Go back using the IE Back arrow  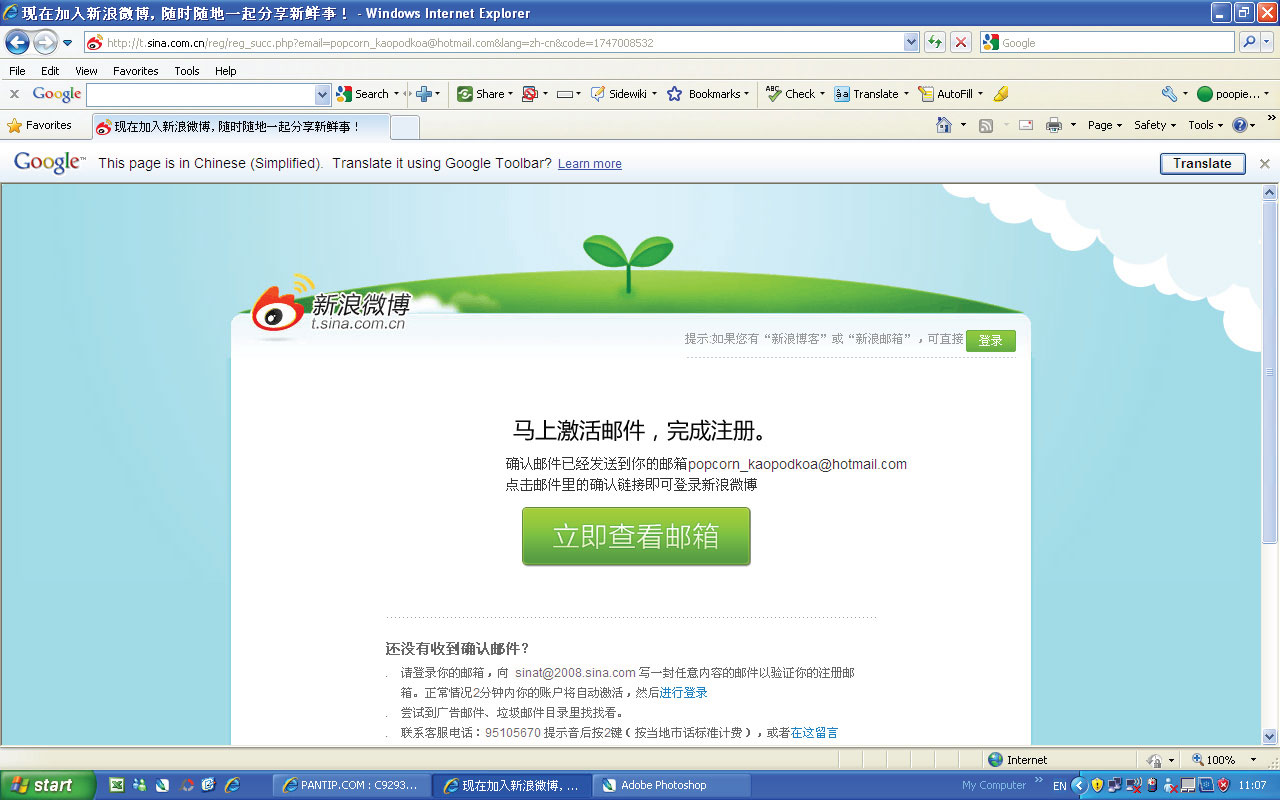tap(17, 42)
